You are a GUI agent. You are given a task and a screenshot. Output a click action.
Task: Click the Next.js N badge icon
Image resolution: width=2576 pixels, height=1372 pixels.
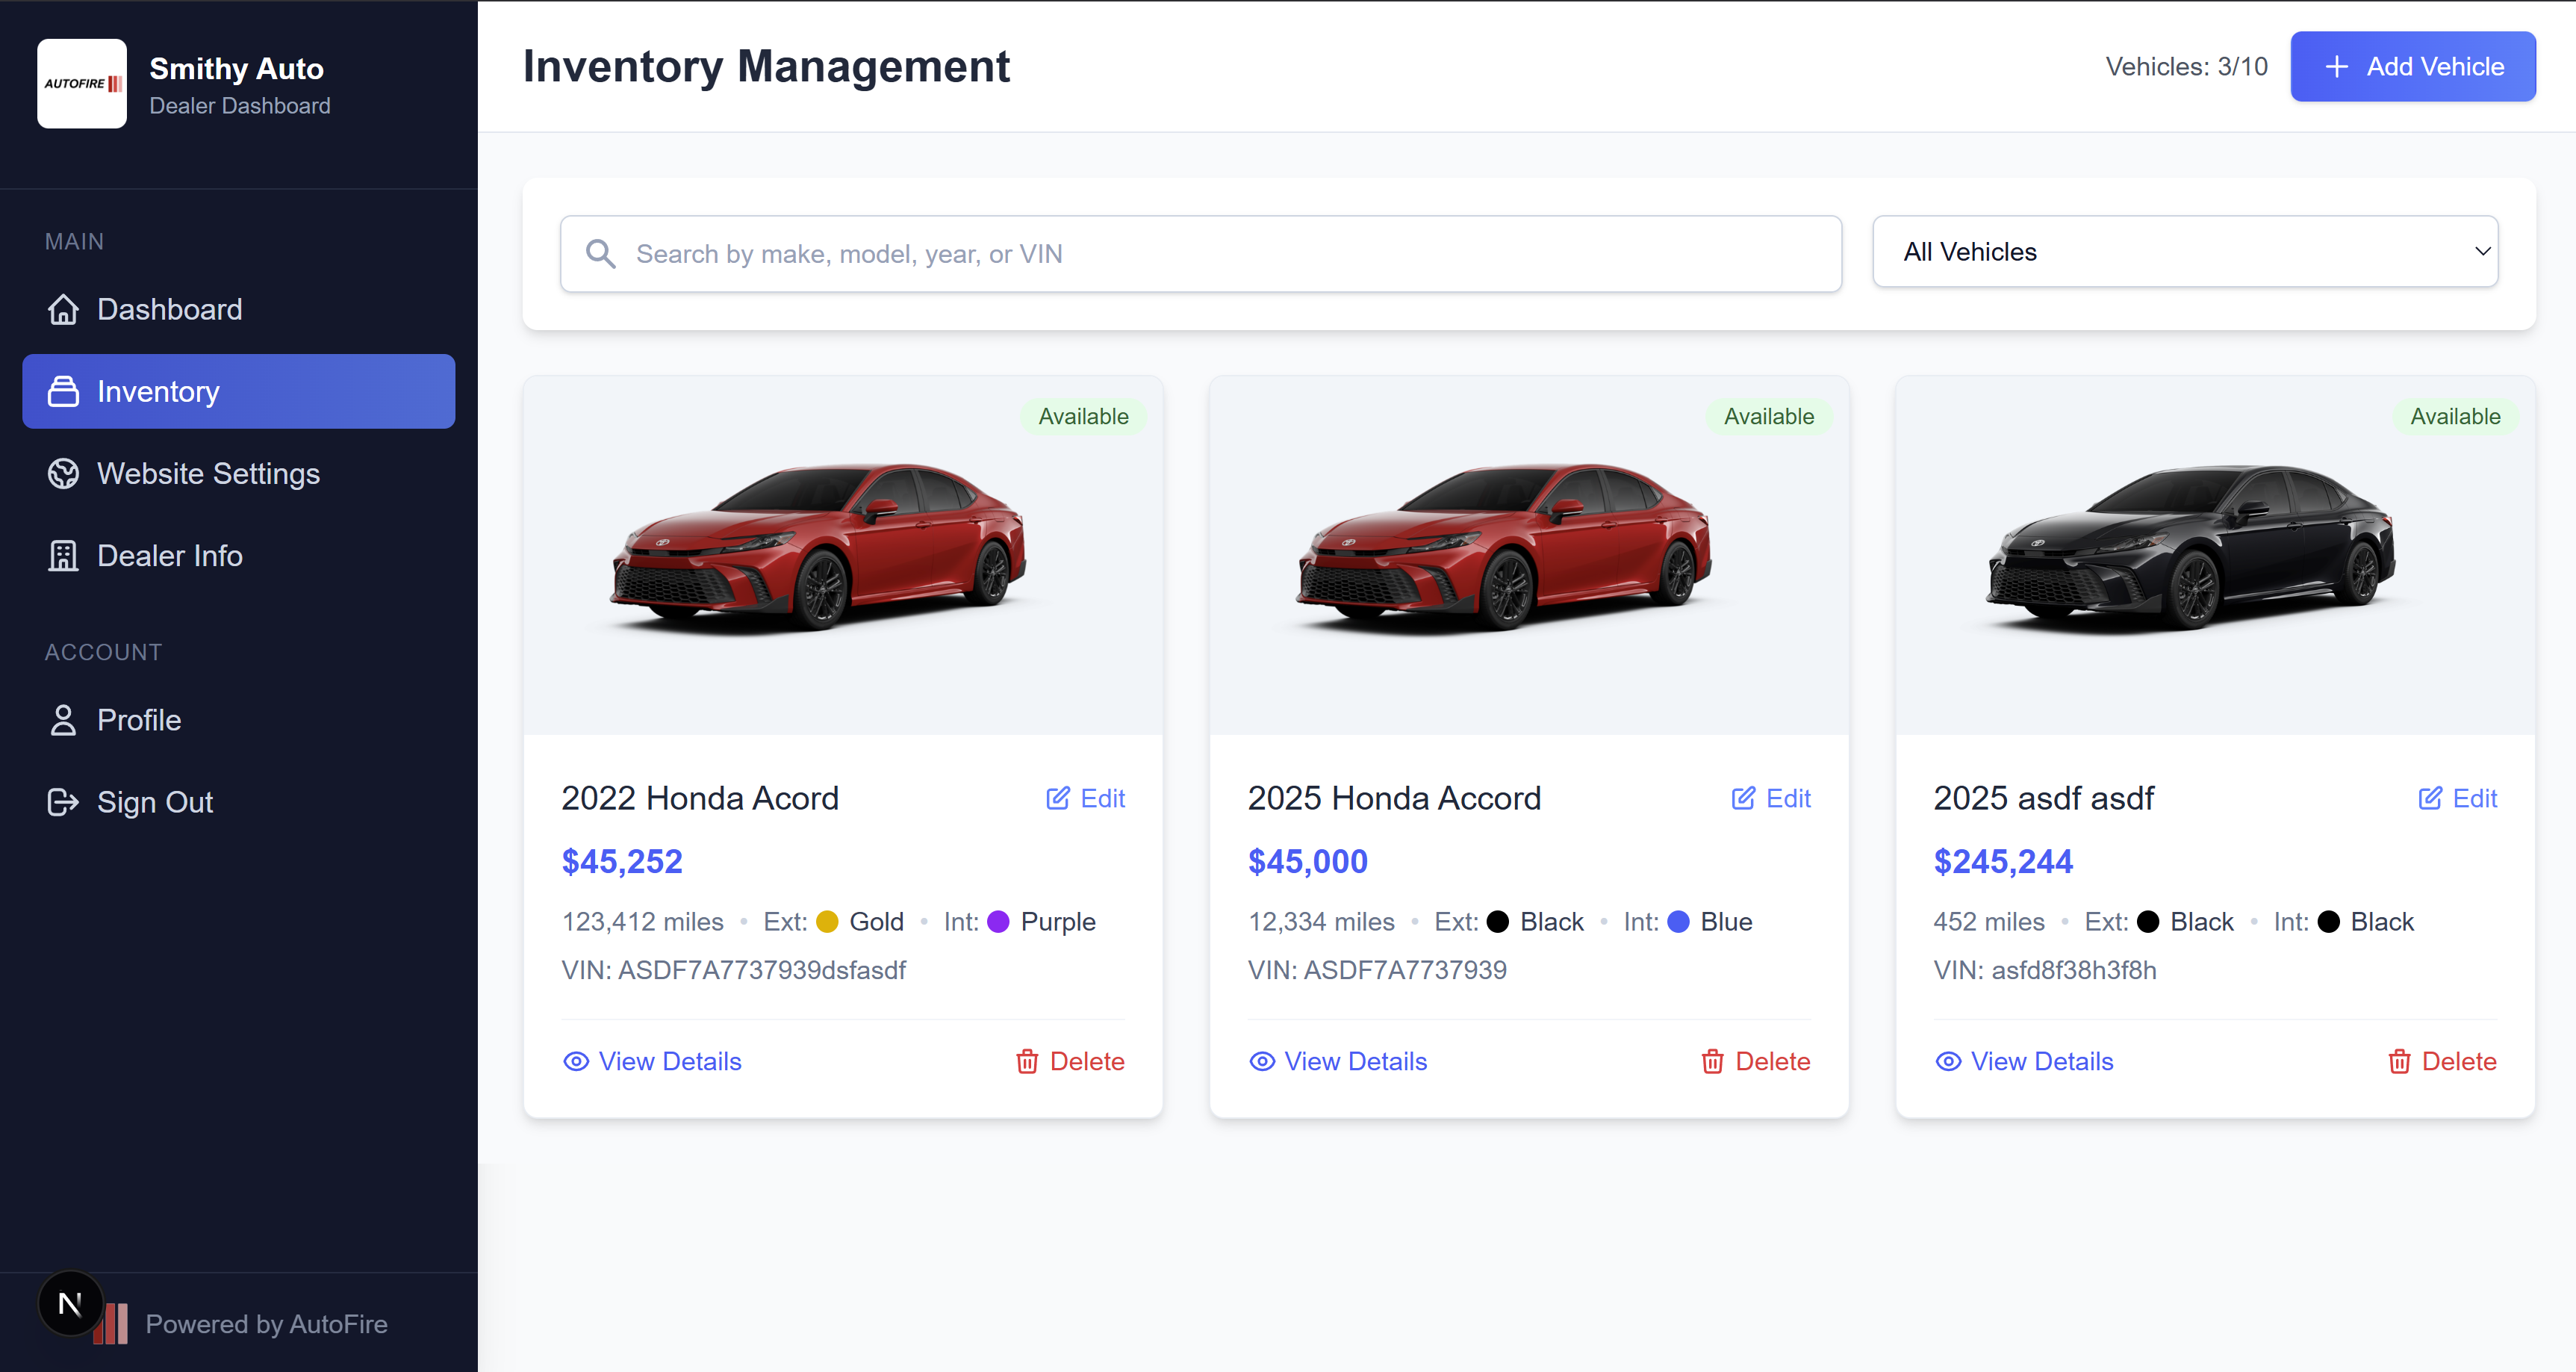click(70, 1303)
